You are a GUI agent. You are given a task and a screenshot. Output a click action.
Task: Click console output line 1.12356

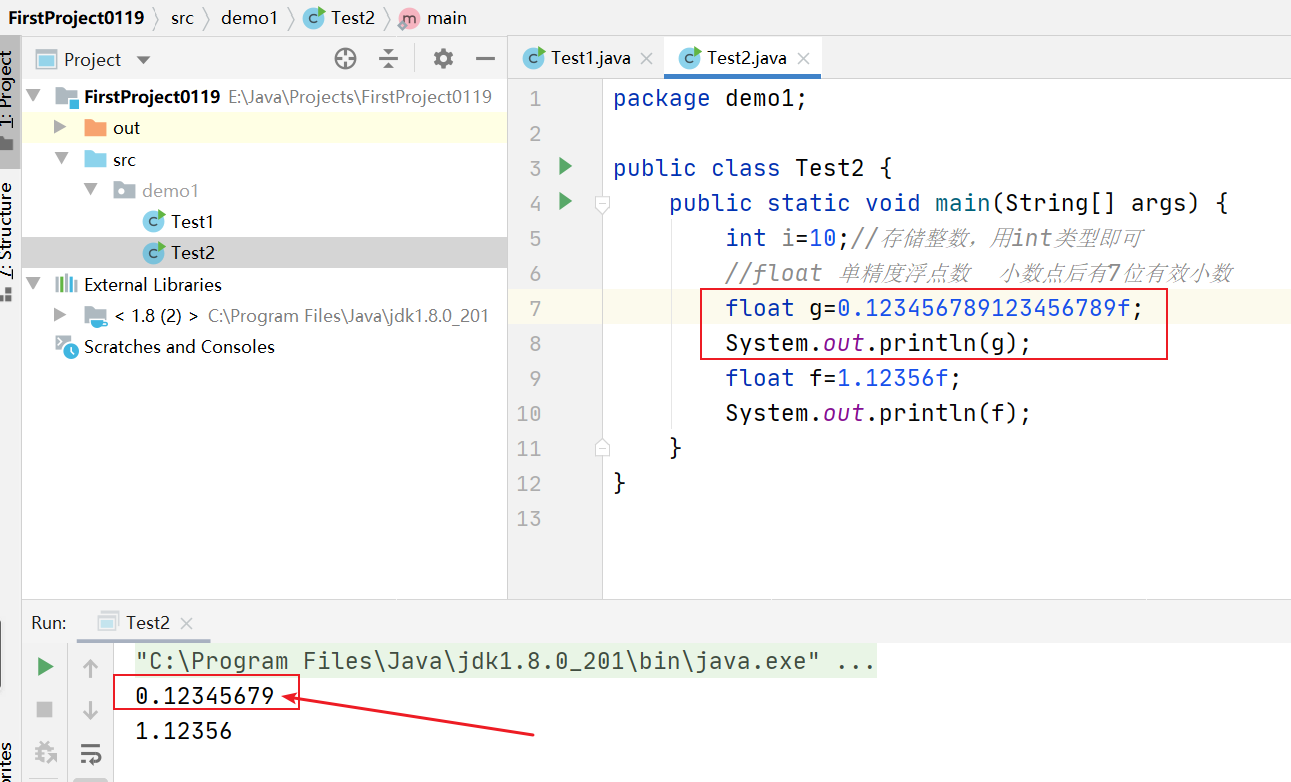click(184, 731)
